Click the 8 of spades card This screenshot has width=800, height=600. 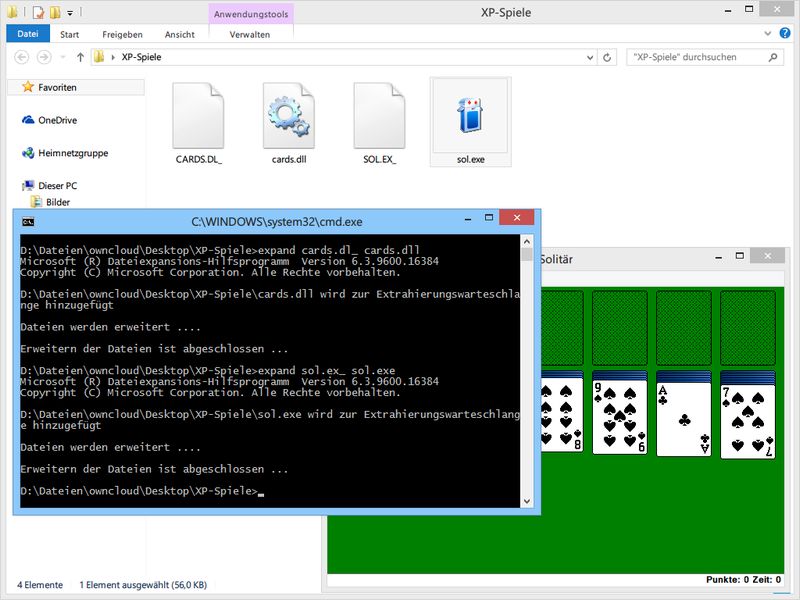(562, 416)
